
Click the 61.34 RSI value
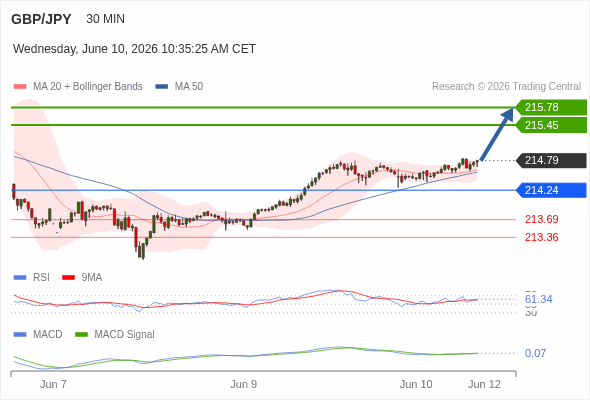(538, 299)
